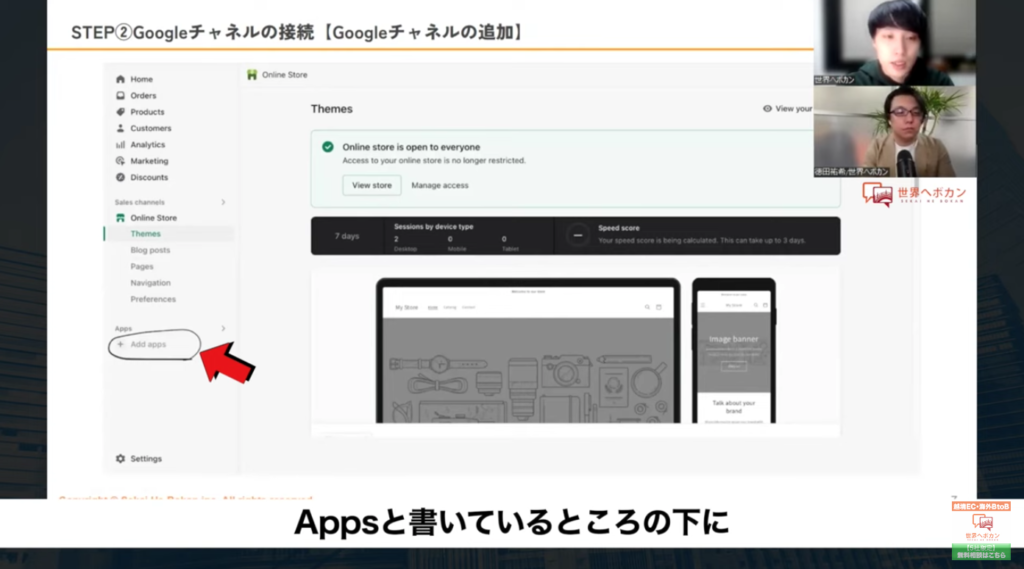Open Discounts in the sidebar
Viewport: 1024px width, 569px height.
[x=149, y=177]
